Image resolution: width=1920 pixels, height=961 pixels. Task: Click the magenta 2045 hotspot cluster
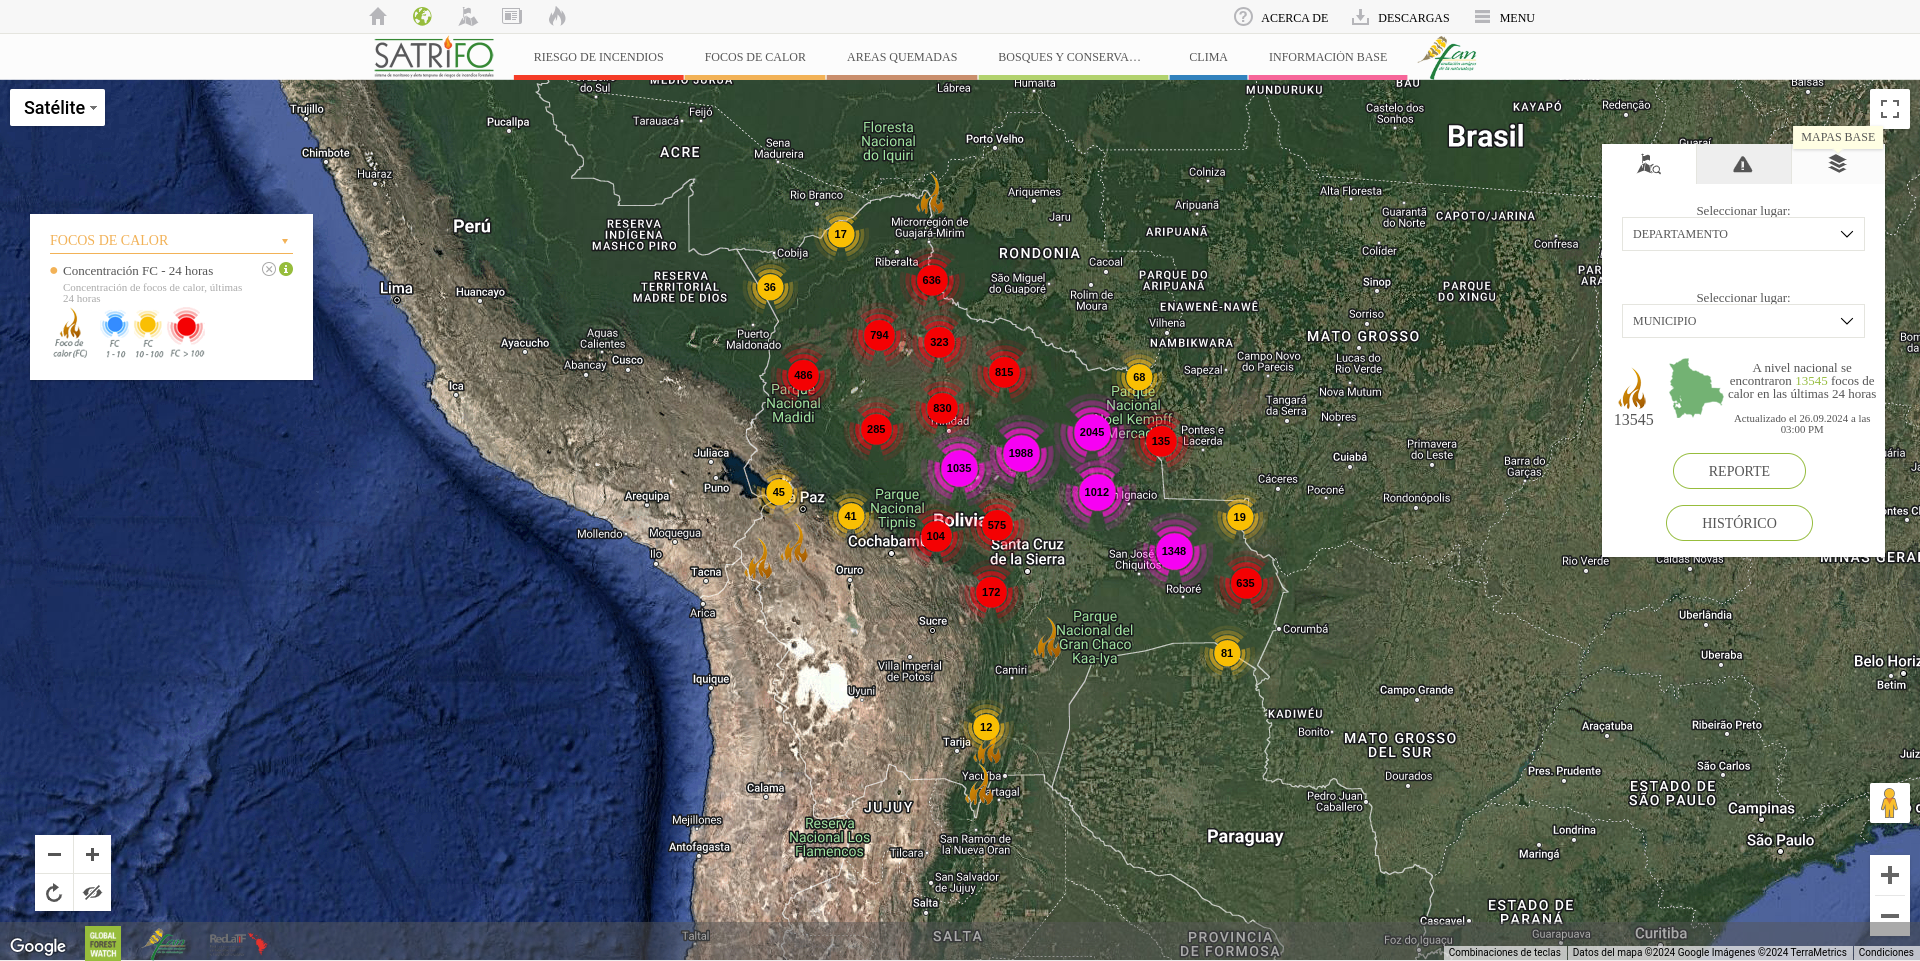1092,432
